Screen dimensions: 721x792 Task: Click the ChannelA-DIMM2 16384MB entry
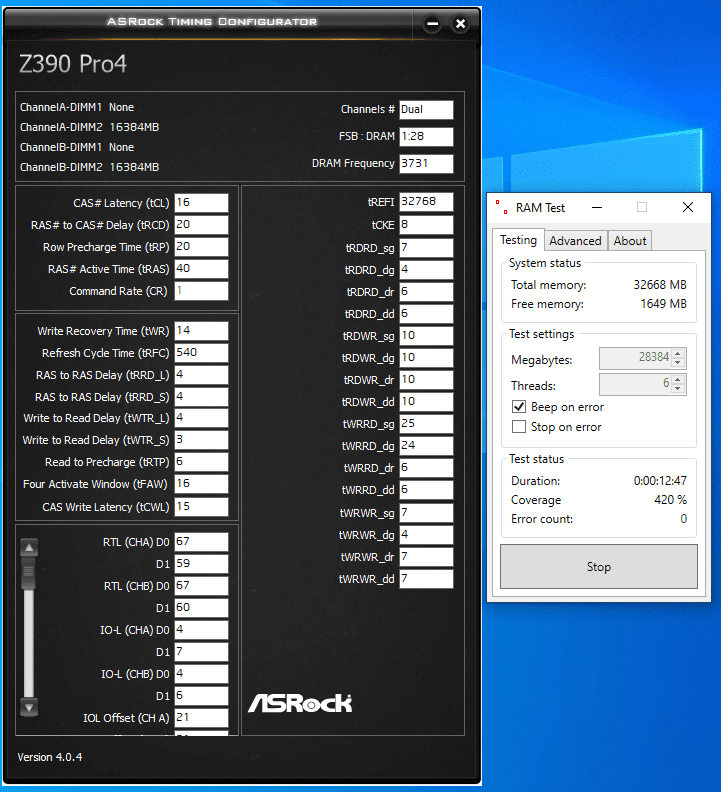[x=89, y=127]
